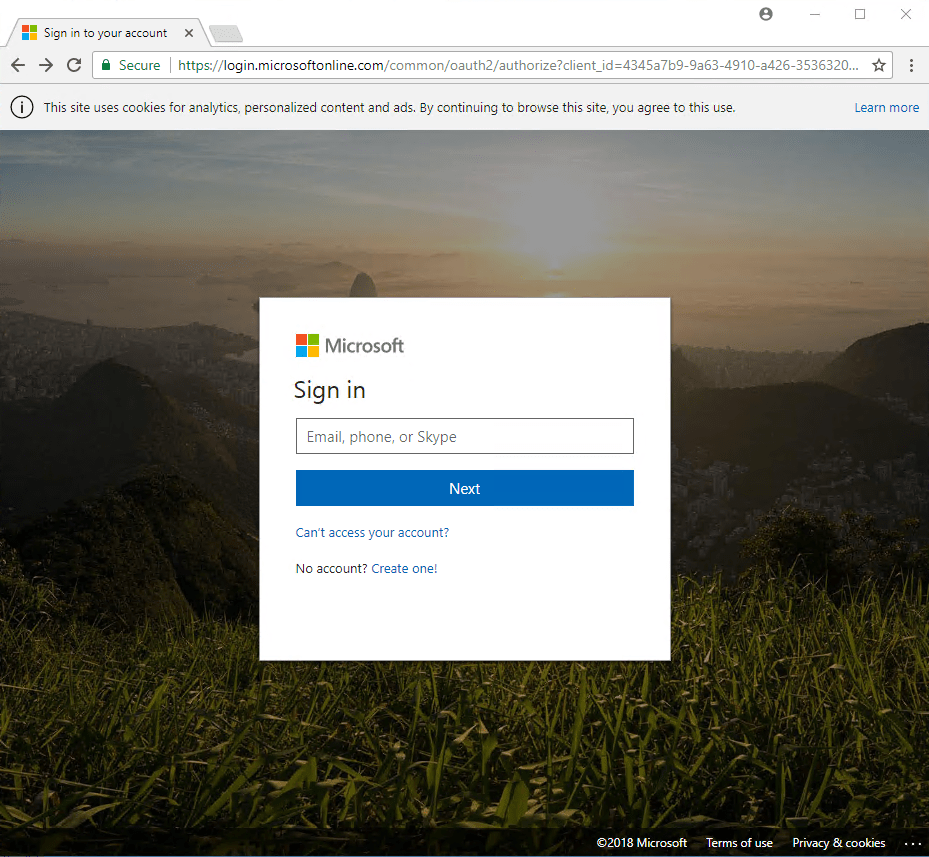Click the browser forward arrow
This screenshot has height=857, width=929.
46,65
